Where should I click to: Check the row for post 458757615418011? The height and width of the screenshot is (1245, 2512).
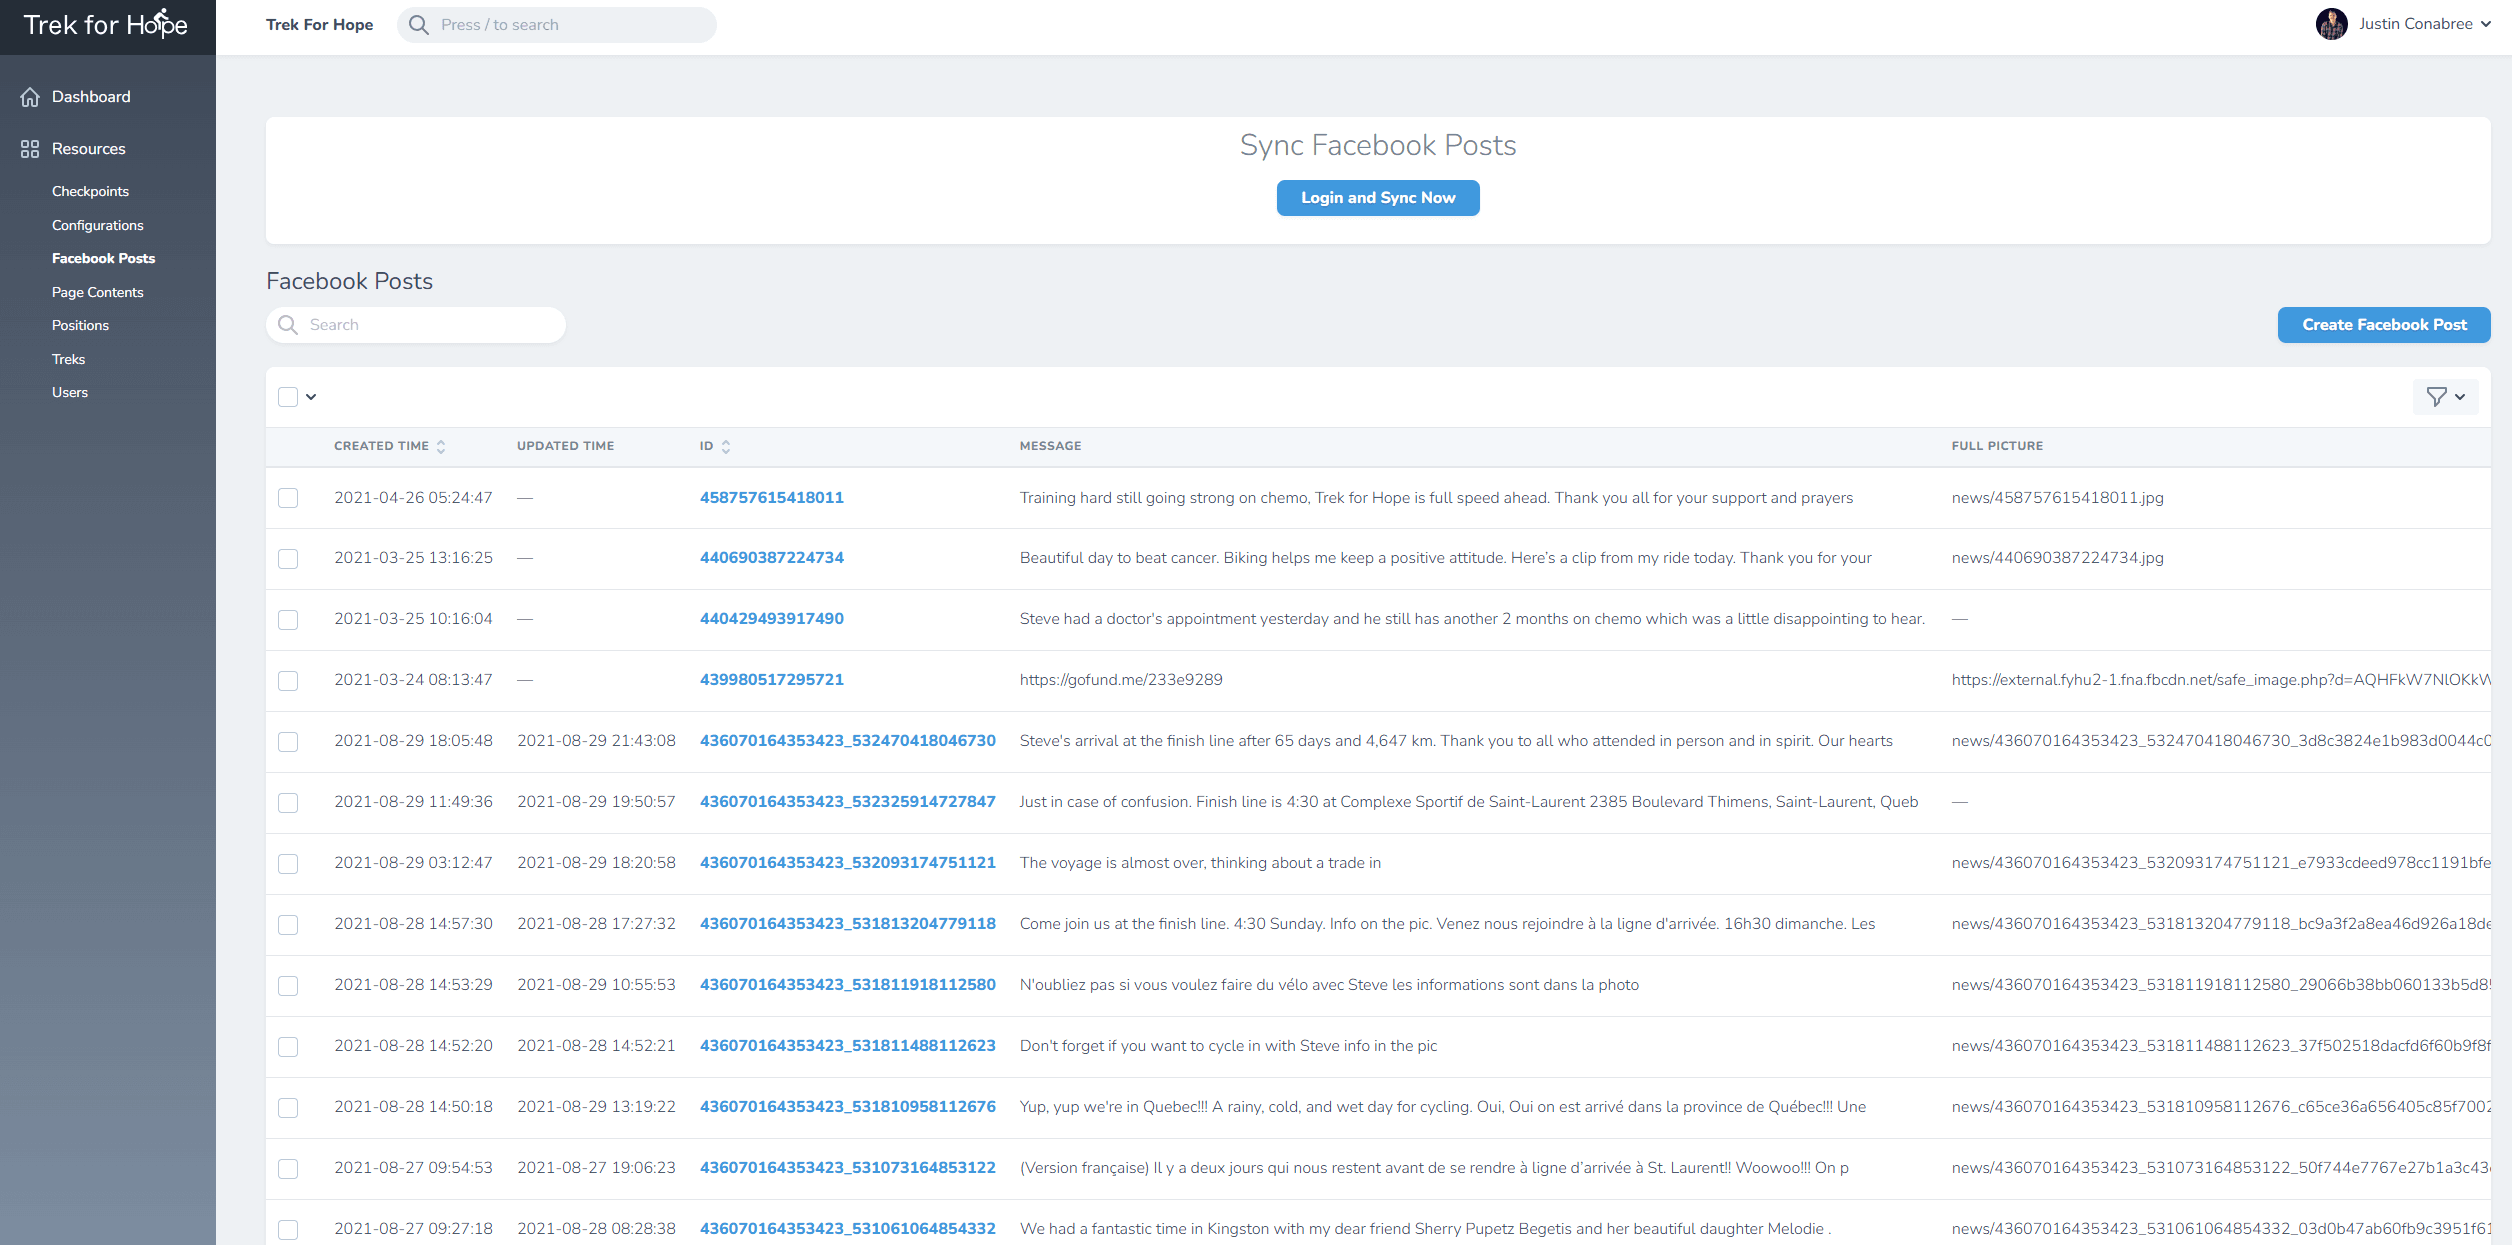(x=288, y=498)
